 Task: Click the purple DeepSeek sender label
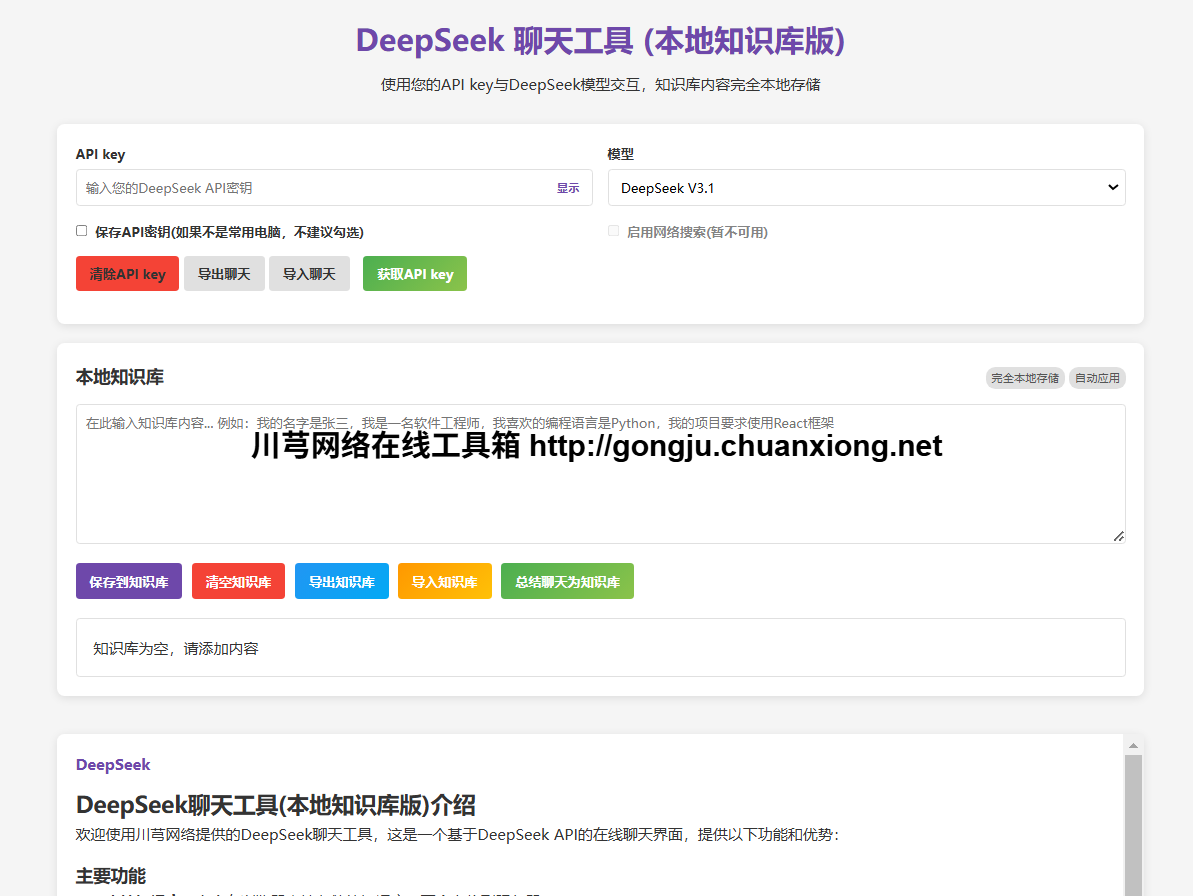click(113, 764)
